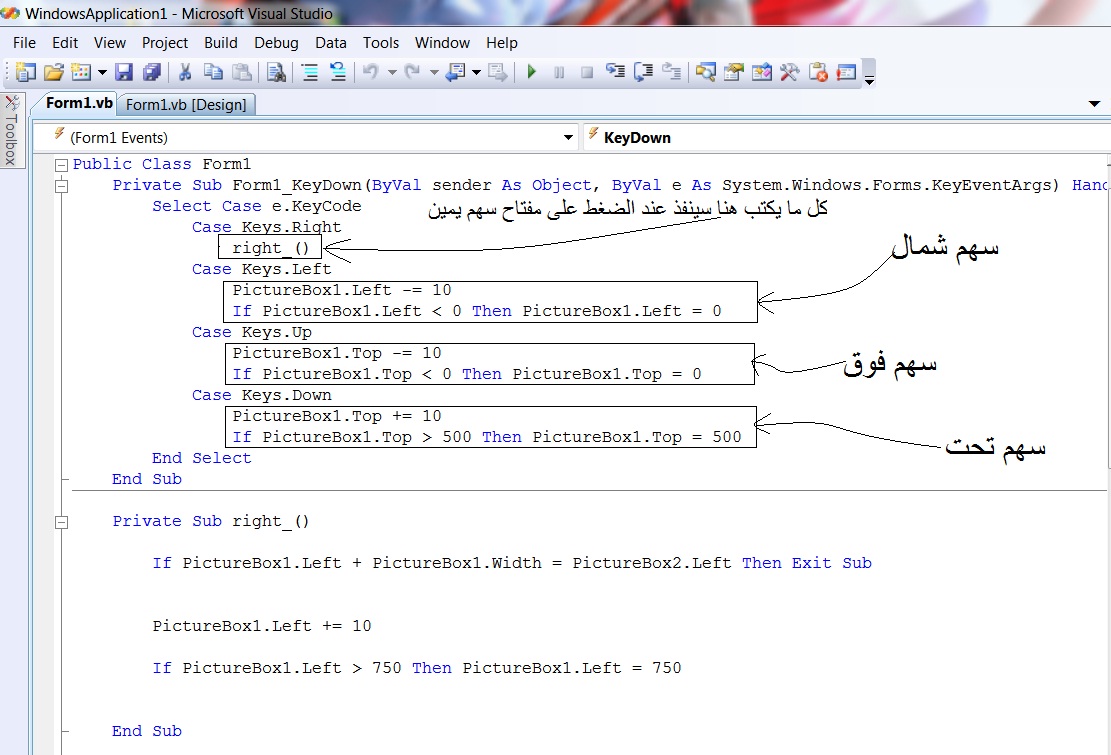Image resolution: width=1111 pixels, height=755 pixels.
Task: Click the Copy icon in toolbar
Action: click(x=213, y=72)
